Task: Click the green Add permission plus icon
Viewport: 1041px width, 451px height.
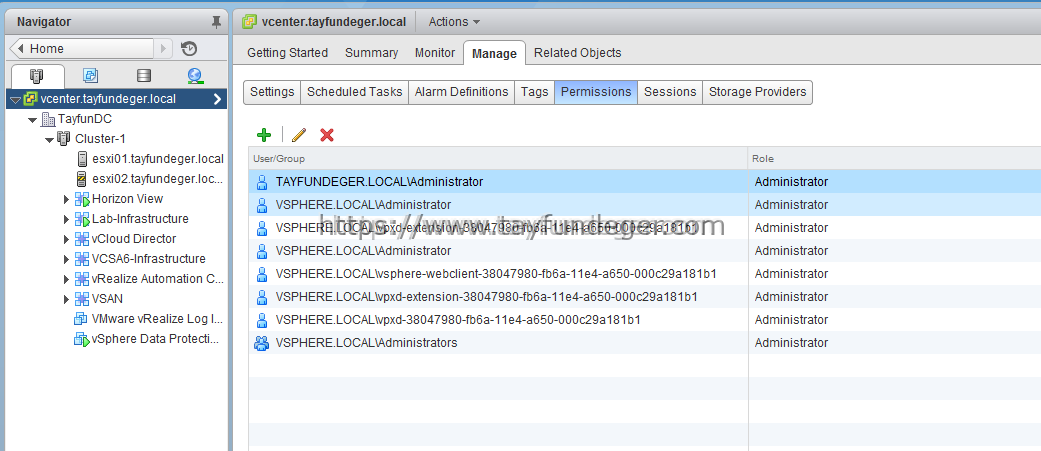Action: click(x=264, y=135)
